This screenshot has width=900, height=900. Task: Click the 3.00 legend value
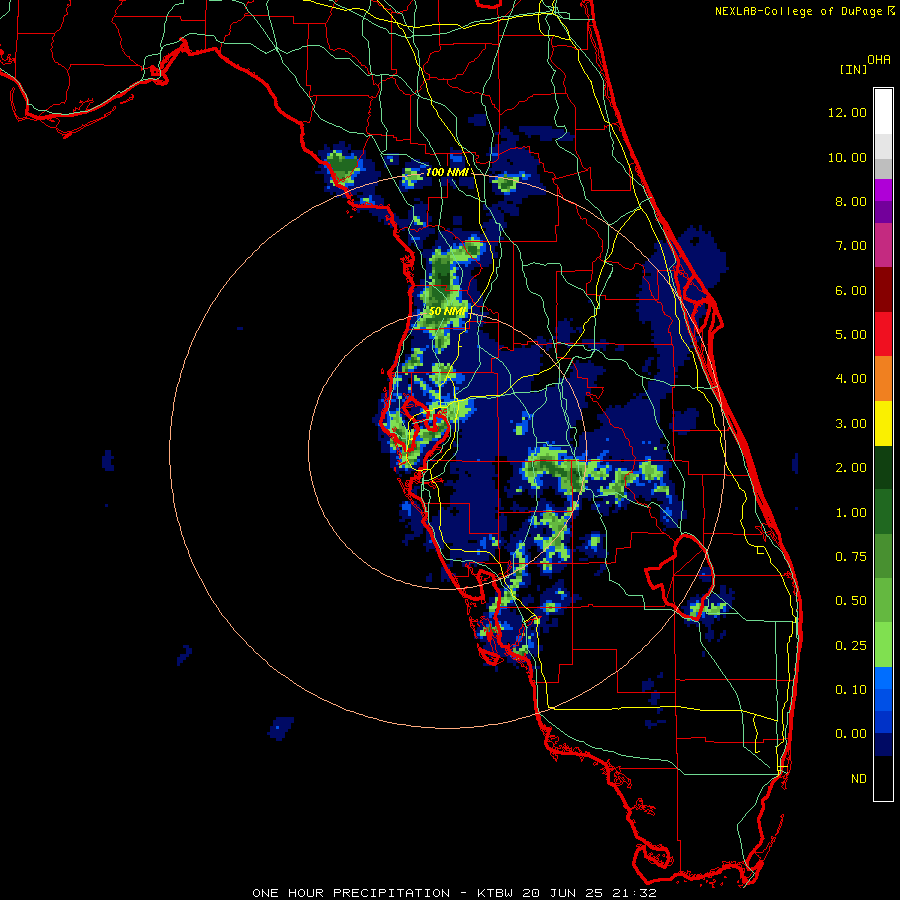click(851, 424)
